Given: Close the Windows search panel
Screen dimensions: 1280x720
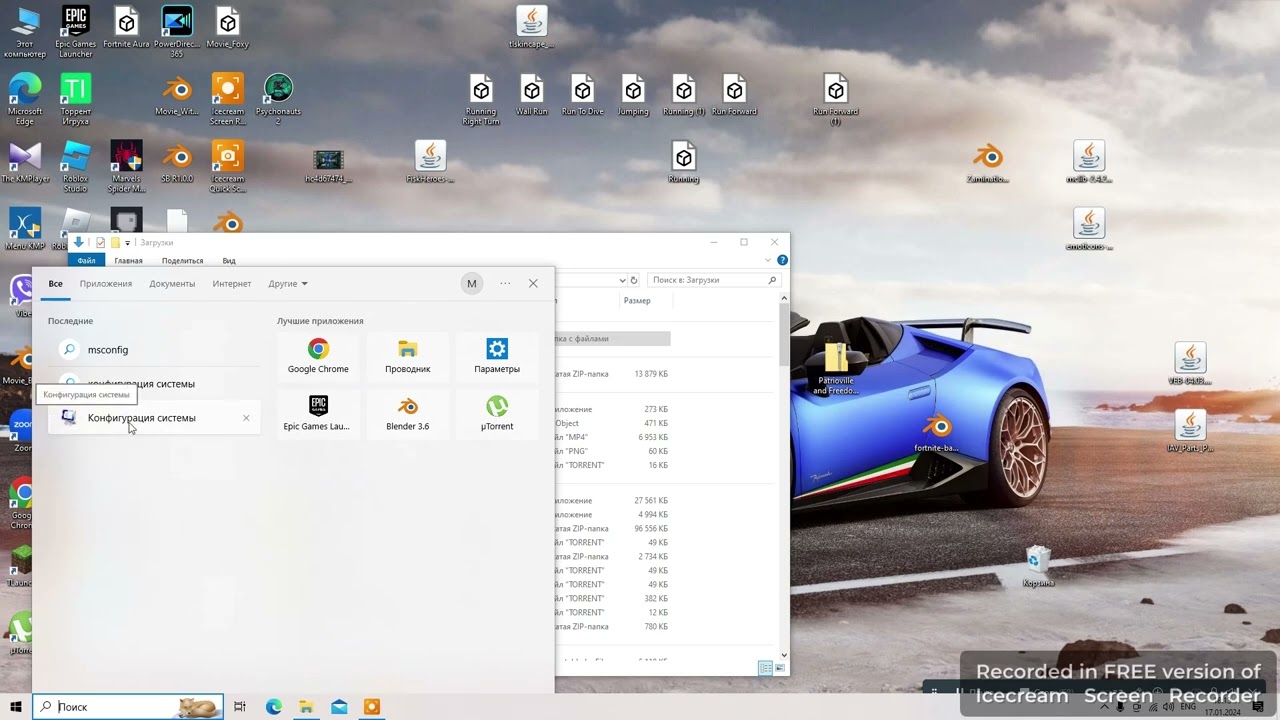Looking at the screenshot, I should pyautogui.click(x=533, y=284).
